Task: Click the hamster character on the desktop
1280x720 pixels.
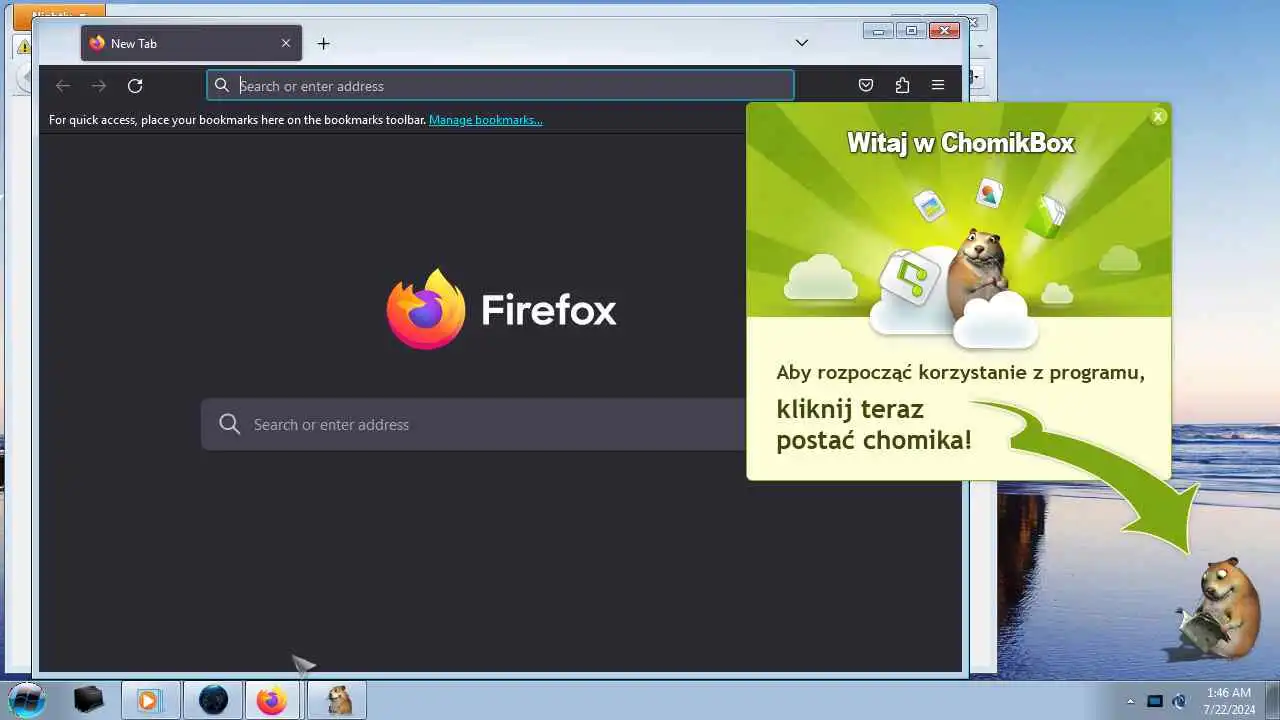Action: point(1218,608)
